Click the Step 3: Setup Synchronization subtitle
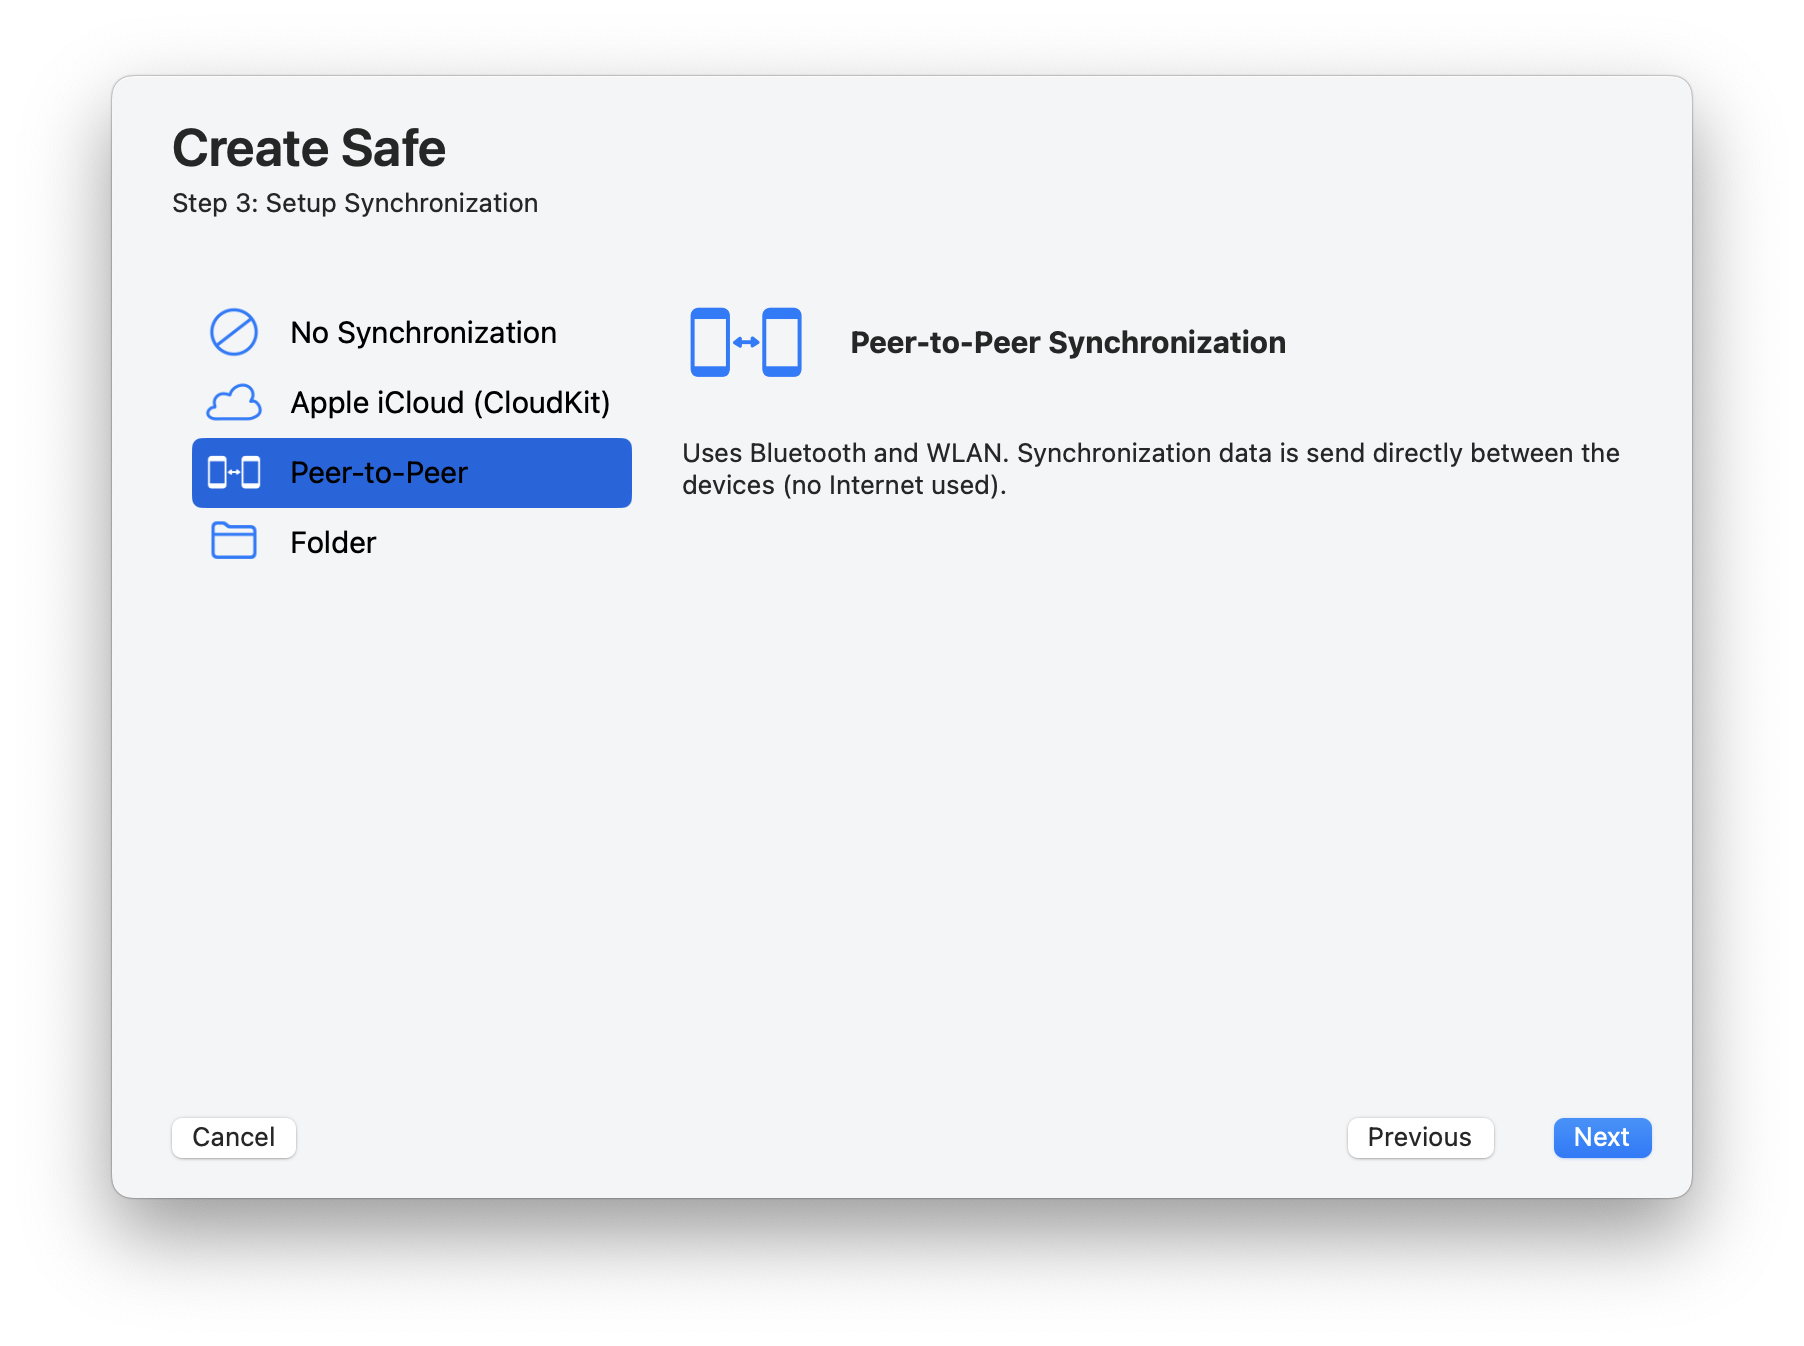The image size is (1804, 1346). 355,203
